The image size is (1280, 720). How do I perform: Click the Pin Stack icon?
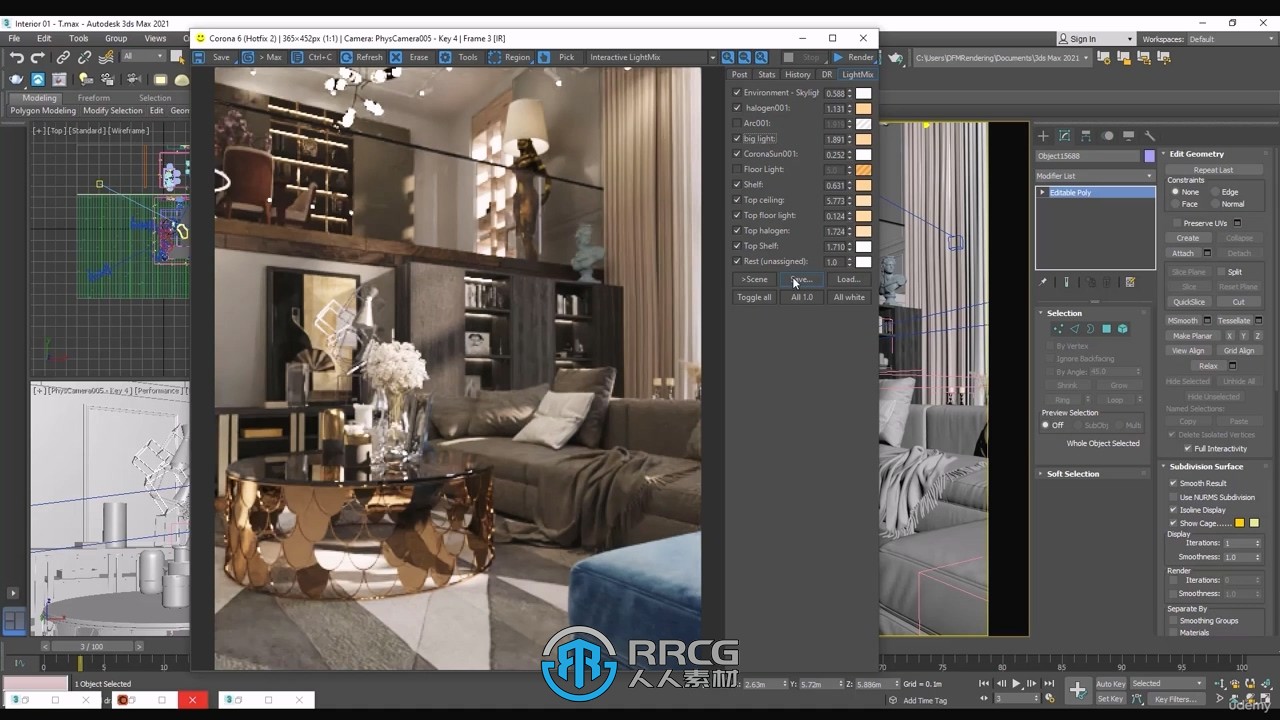(1043, 282)
